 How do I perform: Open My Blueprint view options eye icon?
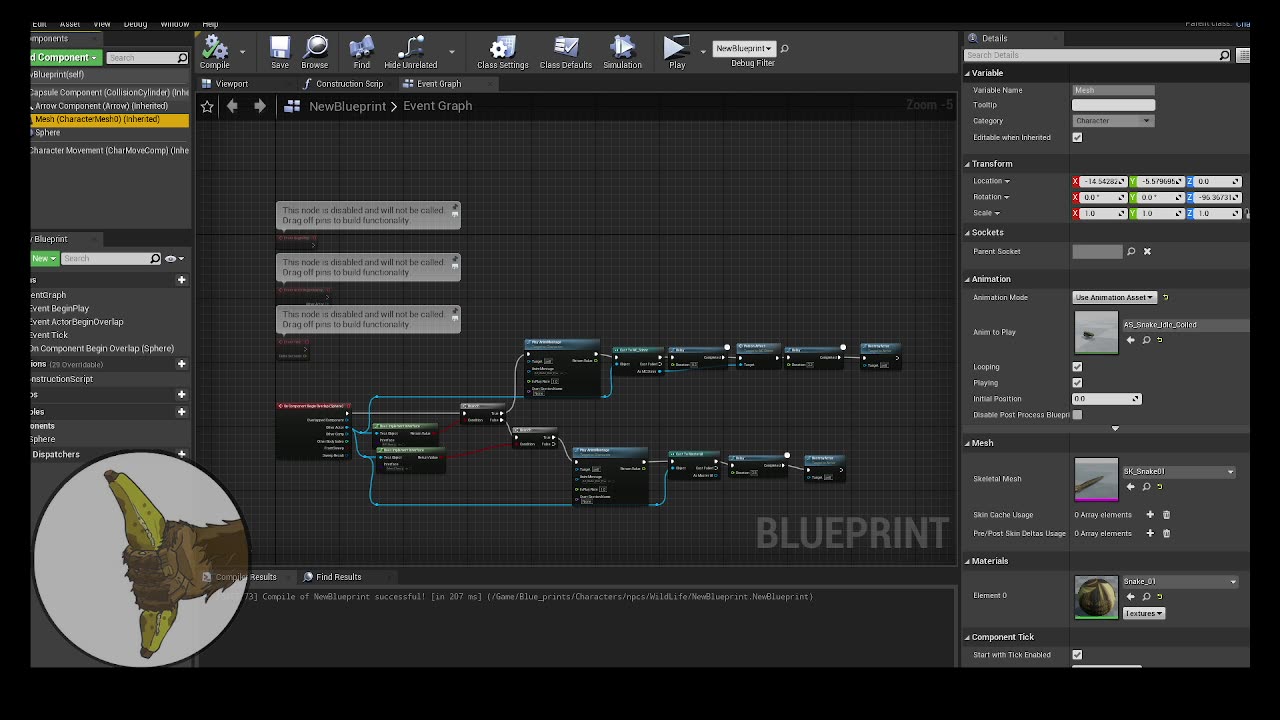pos(174,259)
